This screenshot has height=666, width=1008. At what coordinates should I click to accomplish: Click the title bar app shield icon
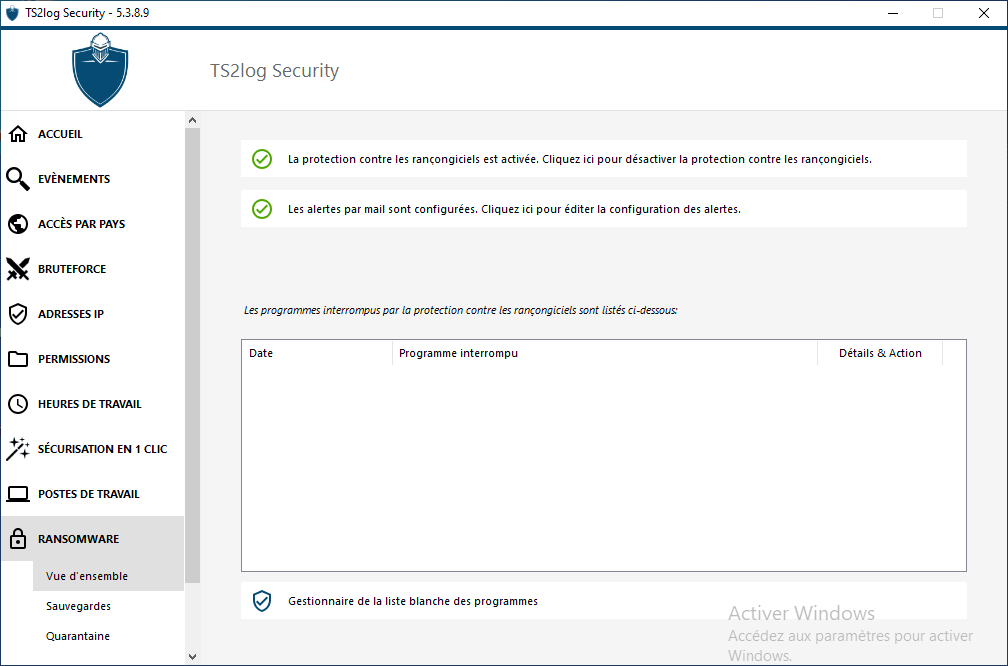click(x=12, y=13)
